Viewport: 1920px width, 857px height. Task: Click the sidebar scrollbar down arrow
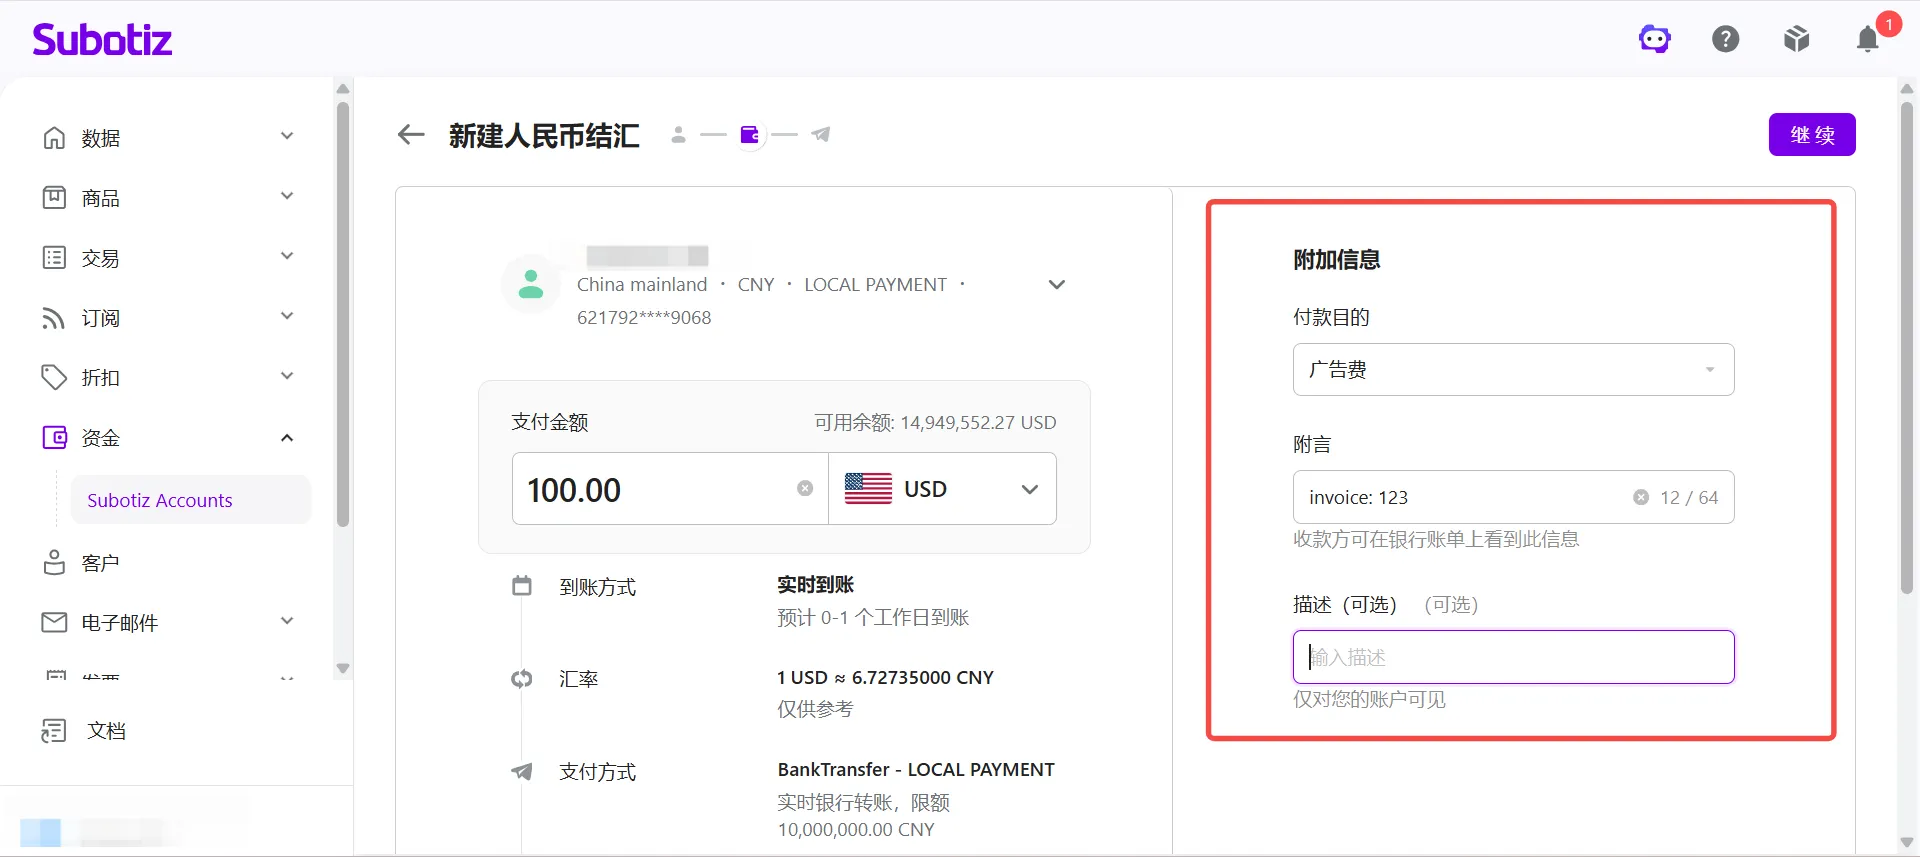(343, 668)
